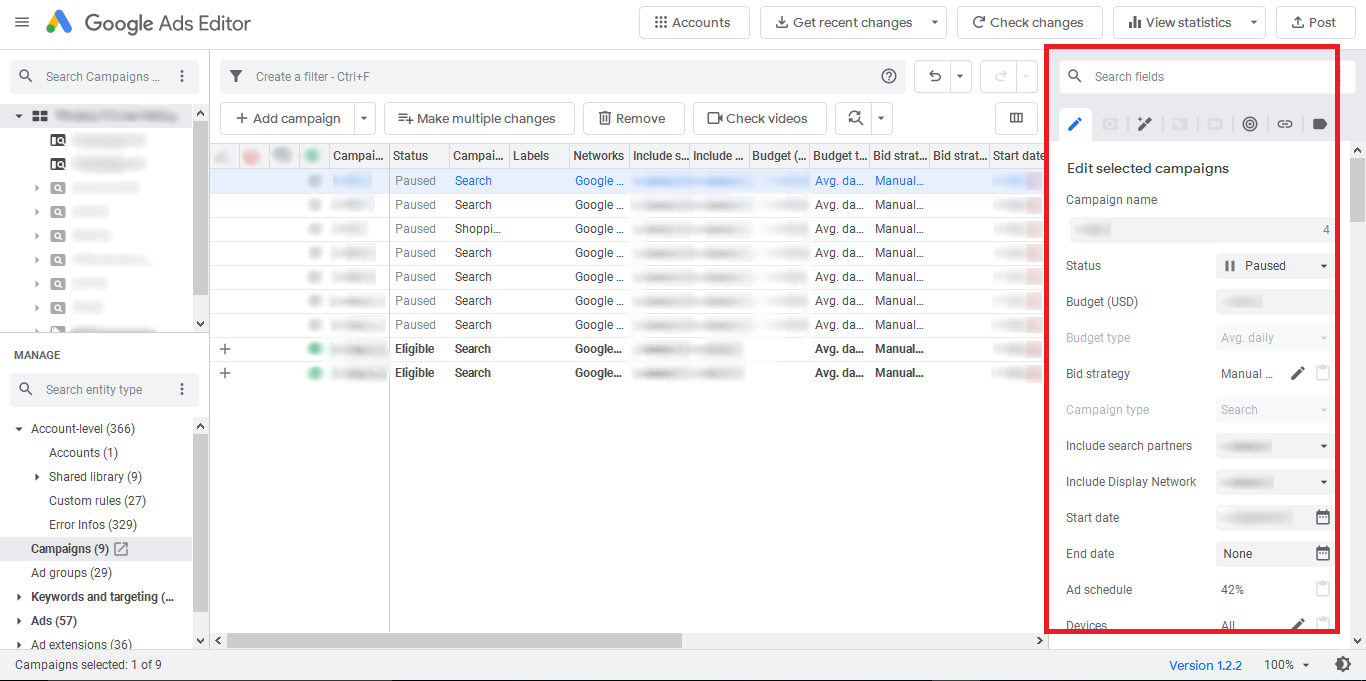Click the horizontal scrollbar under campaign table

pos(454,640)
